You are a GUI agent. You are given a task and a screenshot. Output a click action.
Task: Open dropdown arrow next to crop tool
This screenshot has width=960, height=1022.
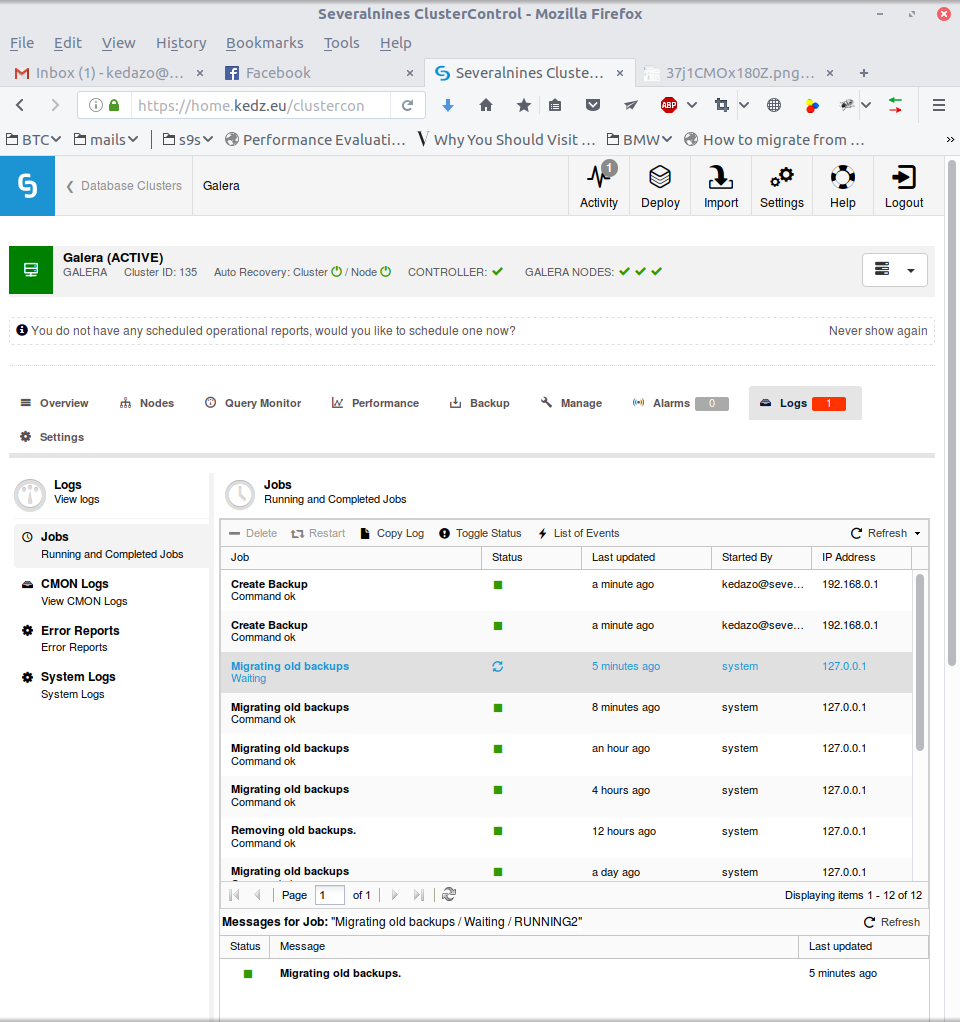(x=744, y=106)
